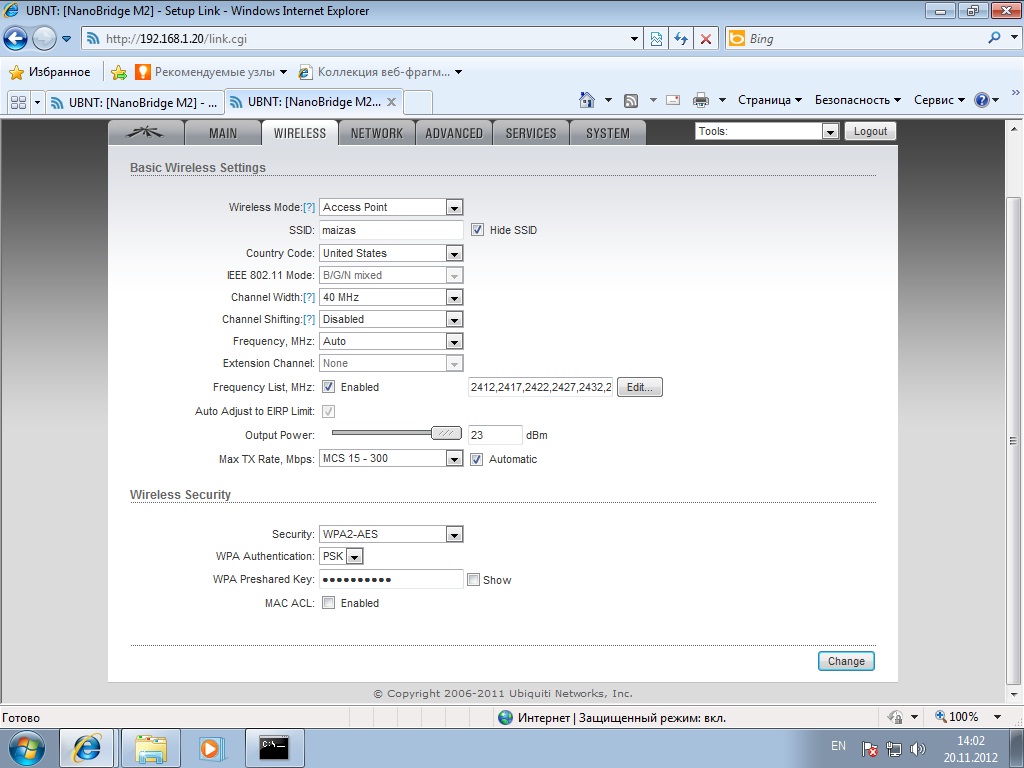The width and height of the screenshot is (1024, 768).
Task: Click the network tray icon
Action: coord(893,749)
